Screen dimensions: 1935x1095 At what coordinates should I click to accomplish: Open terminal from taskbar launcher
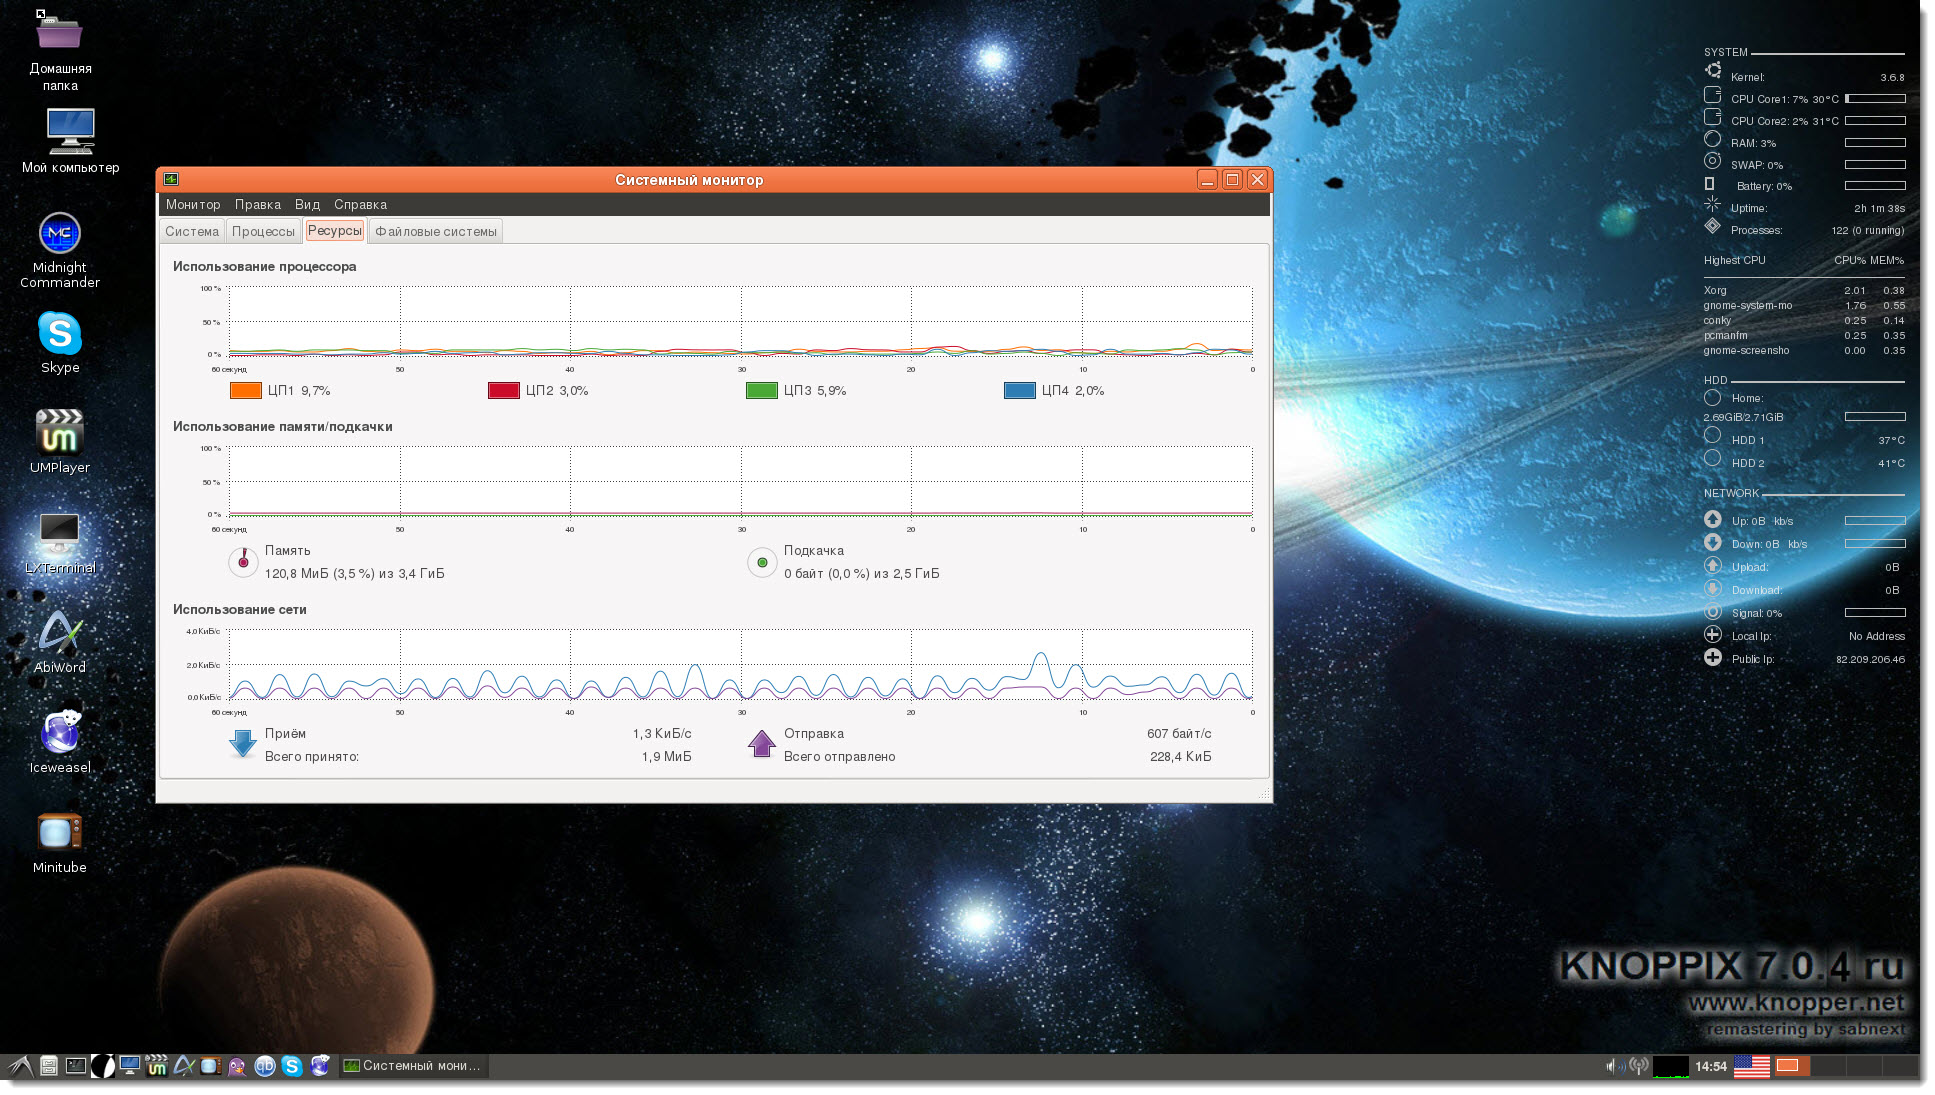coord(75,1066)
